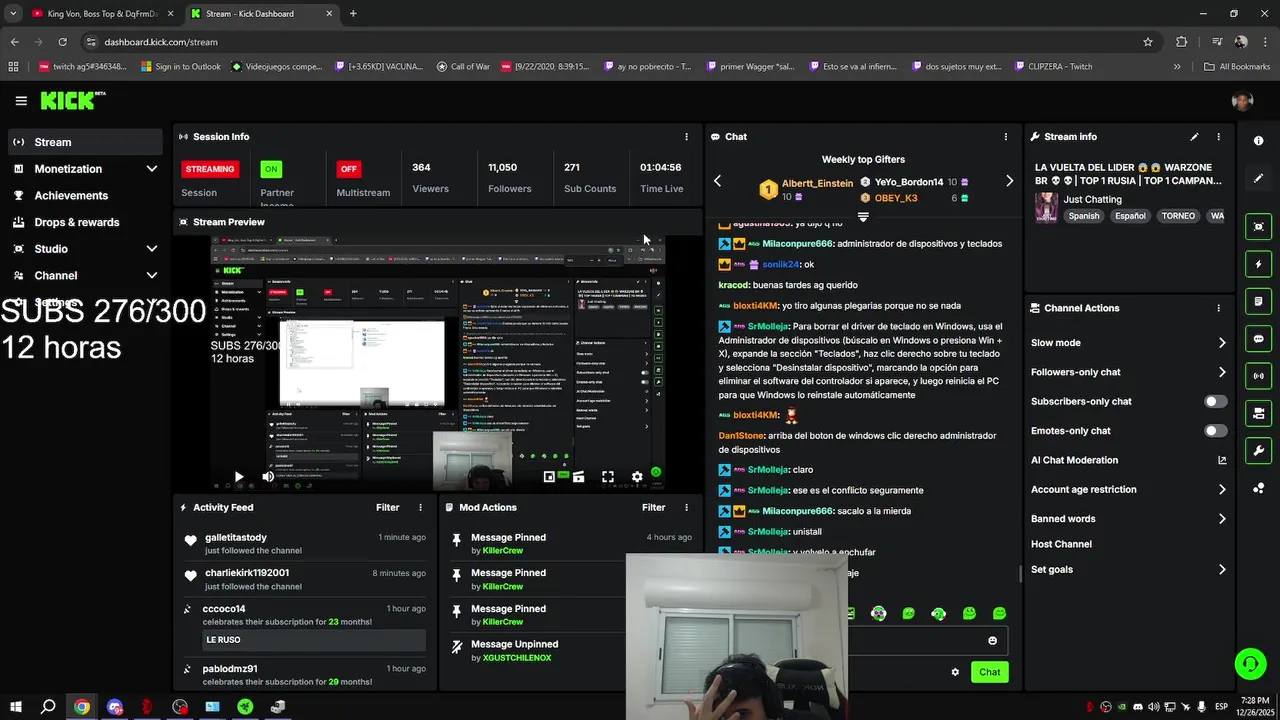Open the Kick hamburger menu
The height and width of the screenshot is (720, 1280).
coord(21,101)
